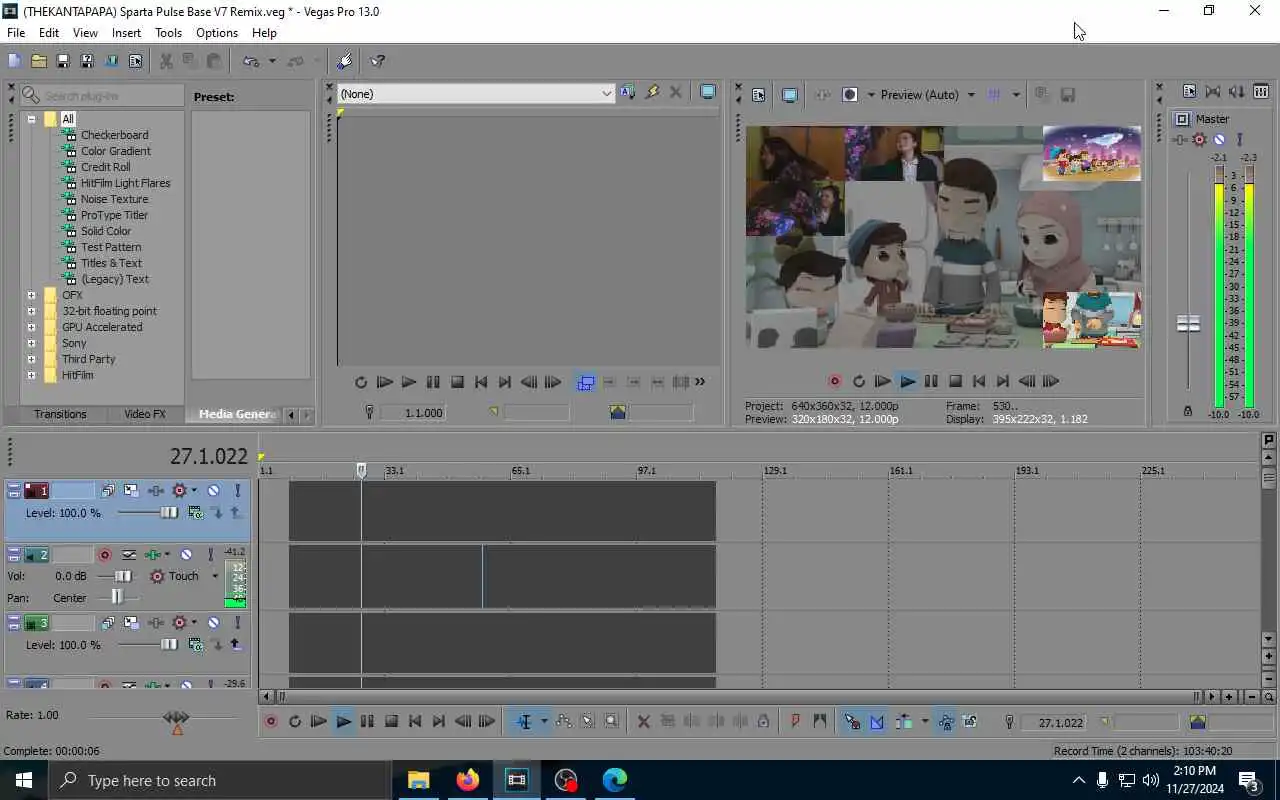
Task: Open the Touch automation mode dropdown on track 2
Action: click(x=214, y=576)
